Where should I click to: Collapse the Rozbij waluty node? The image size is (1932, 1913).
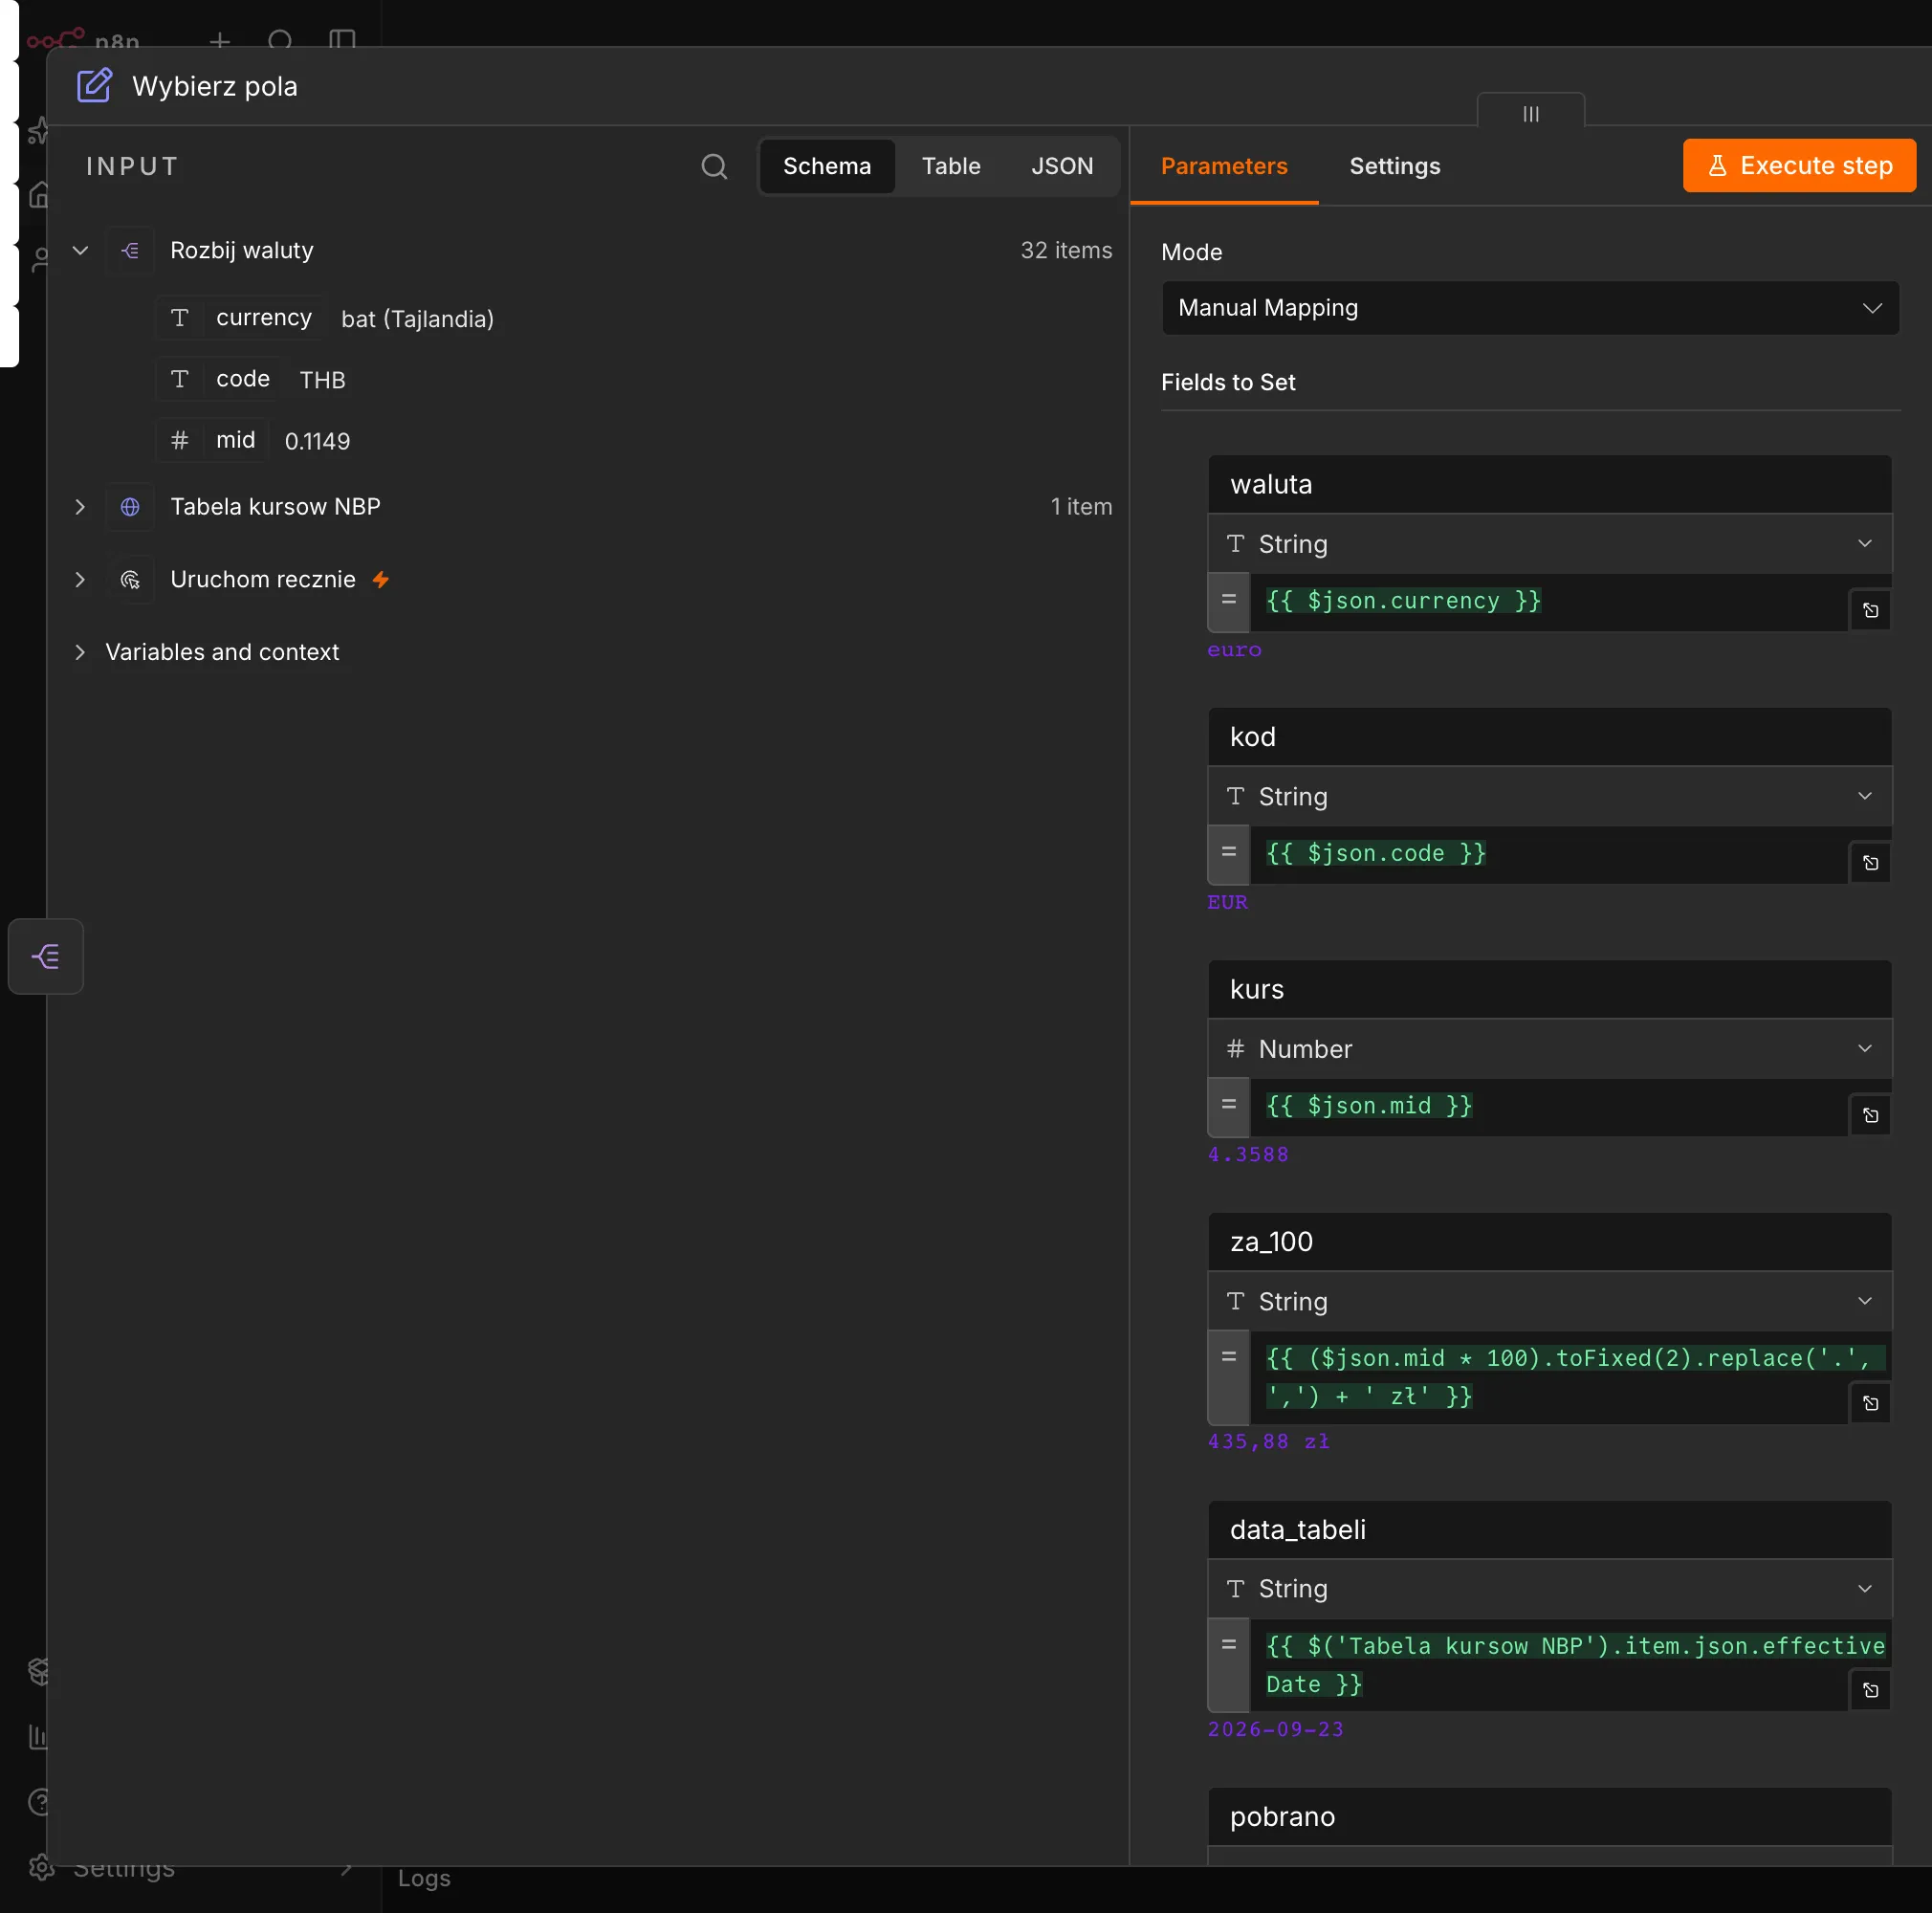(80, 251)
